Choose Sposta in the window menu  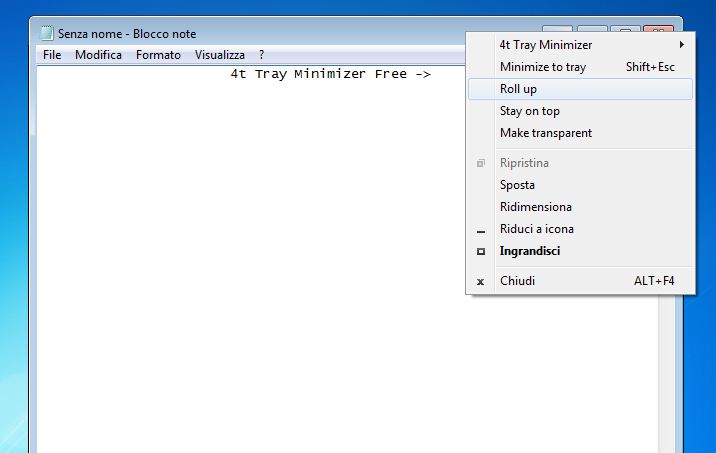tap(580, 184)
